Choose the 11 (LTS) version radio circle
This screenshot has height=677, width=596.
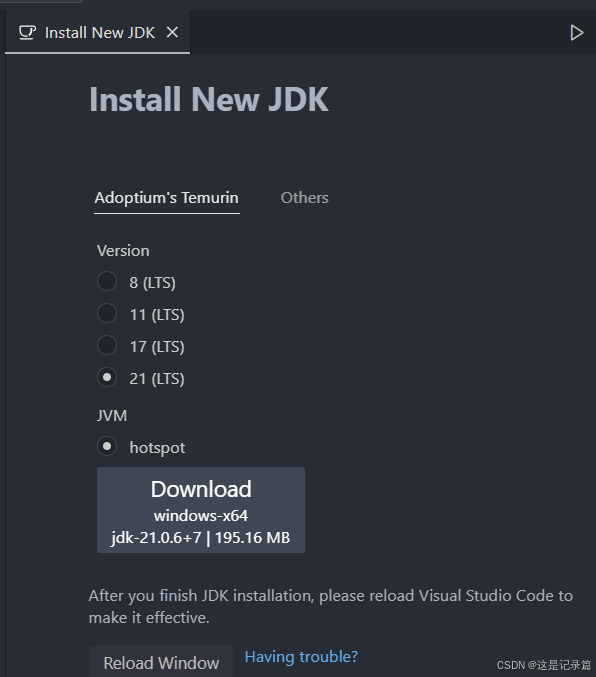(x=107, y=313)
